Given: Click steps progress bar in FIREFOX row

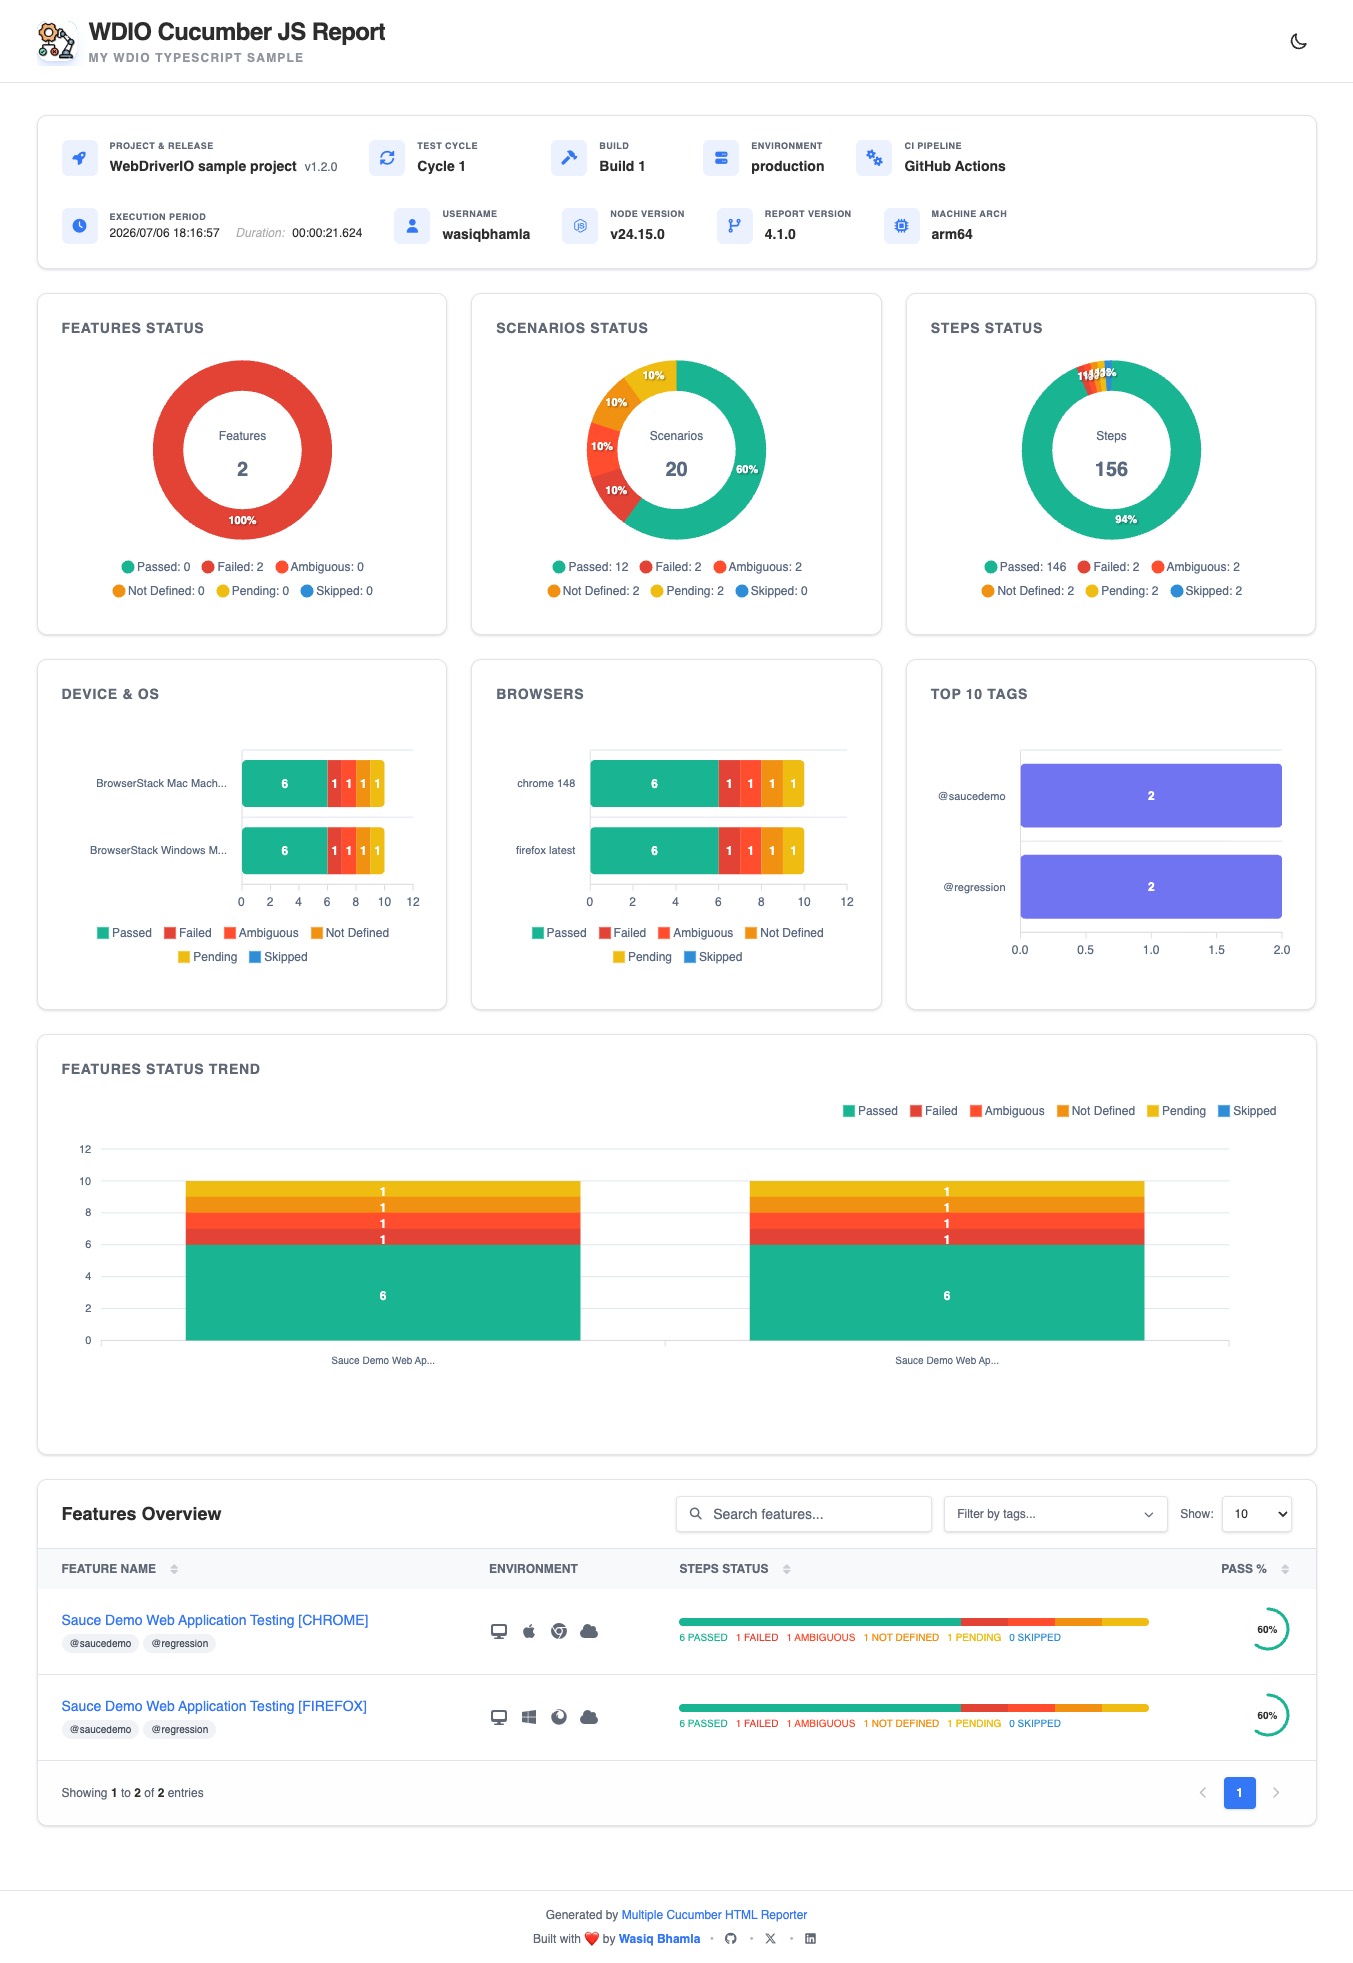Looking at the screenshot, I should click(x=914, y=1707).
